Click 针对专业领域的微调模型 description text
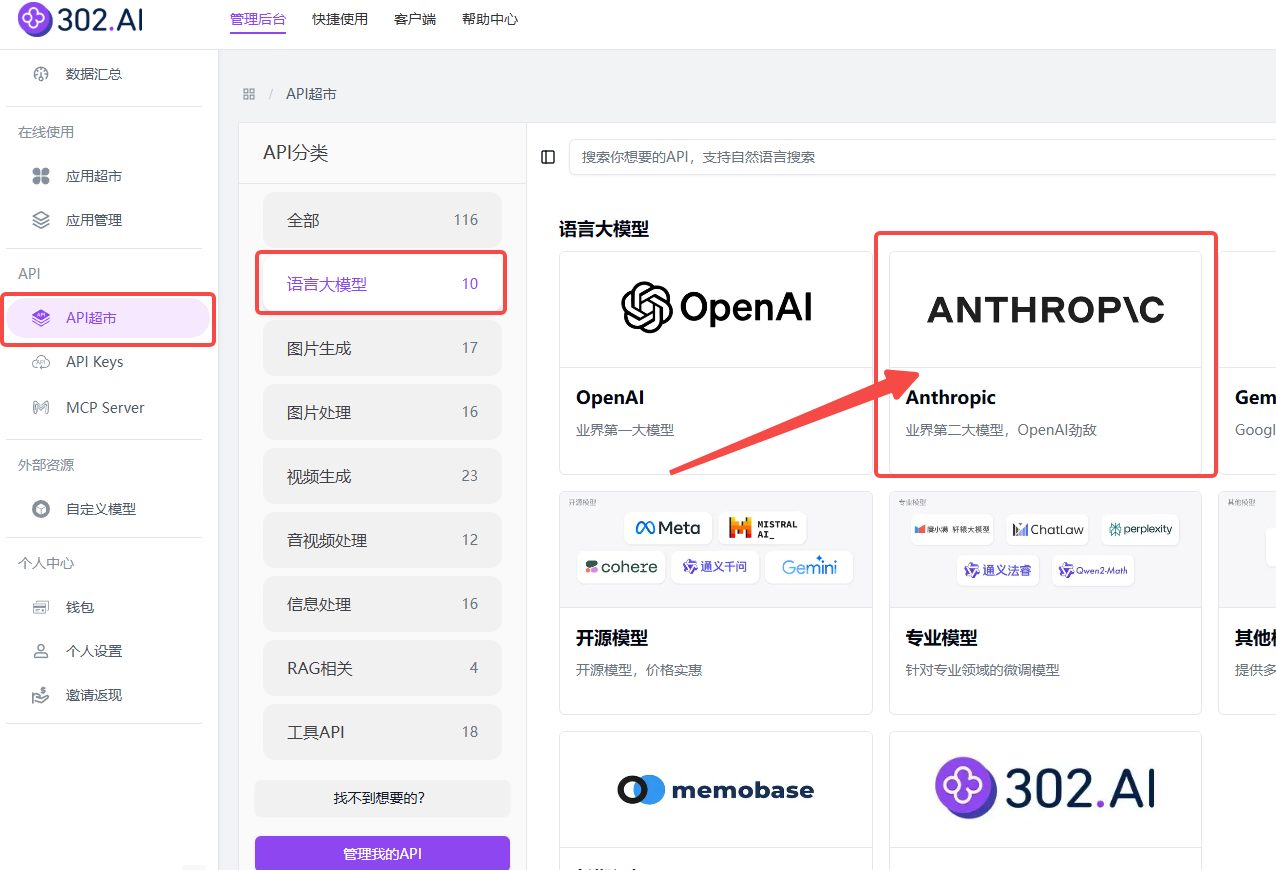The width and height of the screenshot is (1276, 870). 983,670
